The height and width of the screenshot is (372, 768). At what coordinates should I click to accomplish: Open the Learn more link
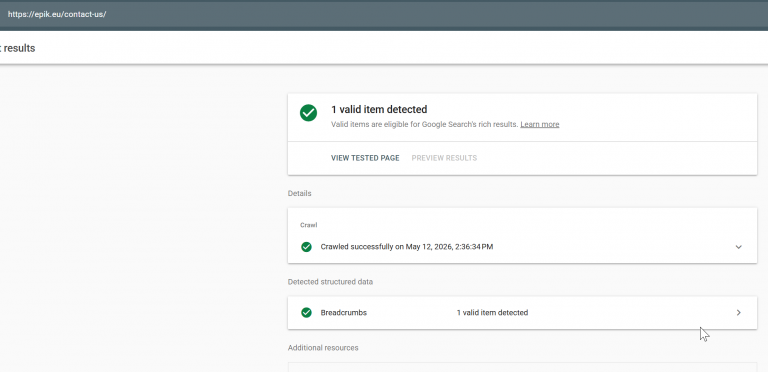click(540, 124)
